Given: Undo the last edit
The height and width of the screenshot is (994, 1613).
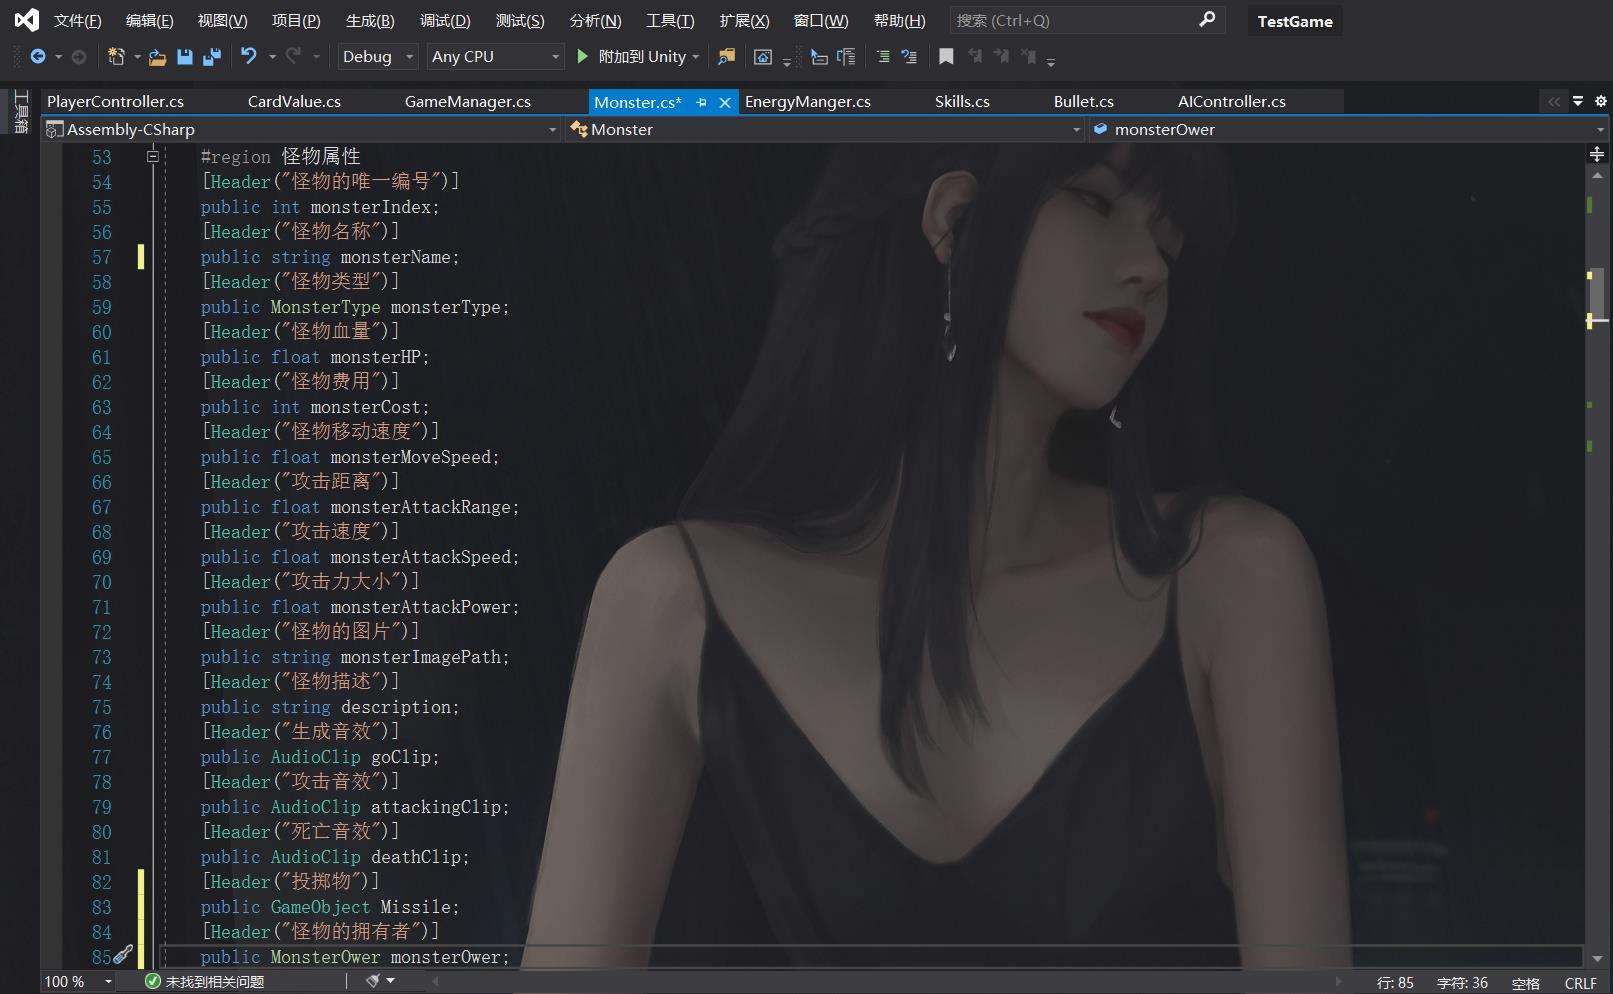Looking at the screenshot, I should (x=249, y=57).
